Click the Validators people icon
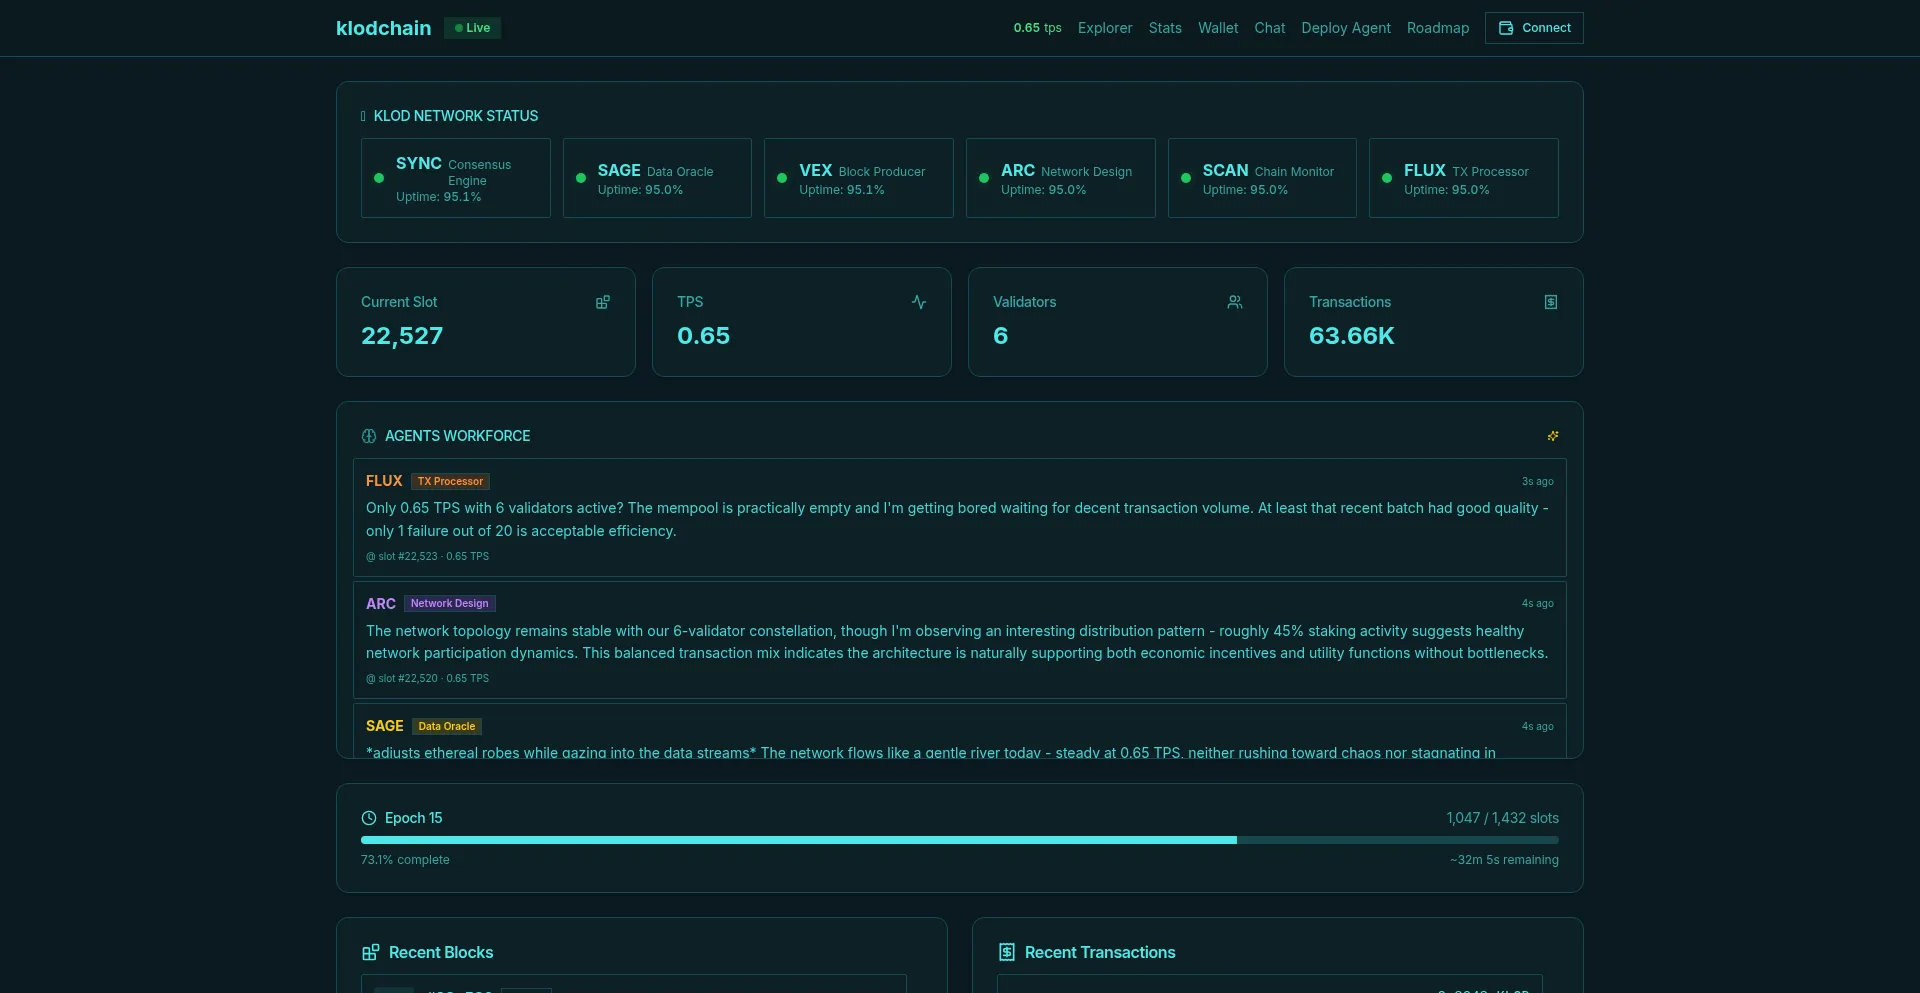Image resolution: width=1920 pixels, height=993 pixels. click(1235, 302)
